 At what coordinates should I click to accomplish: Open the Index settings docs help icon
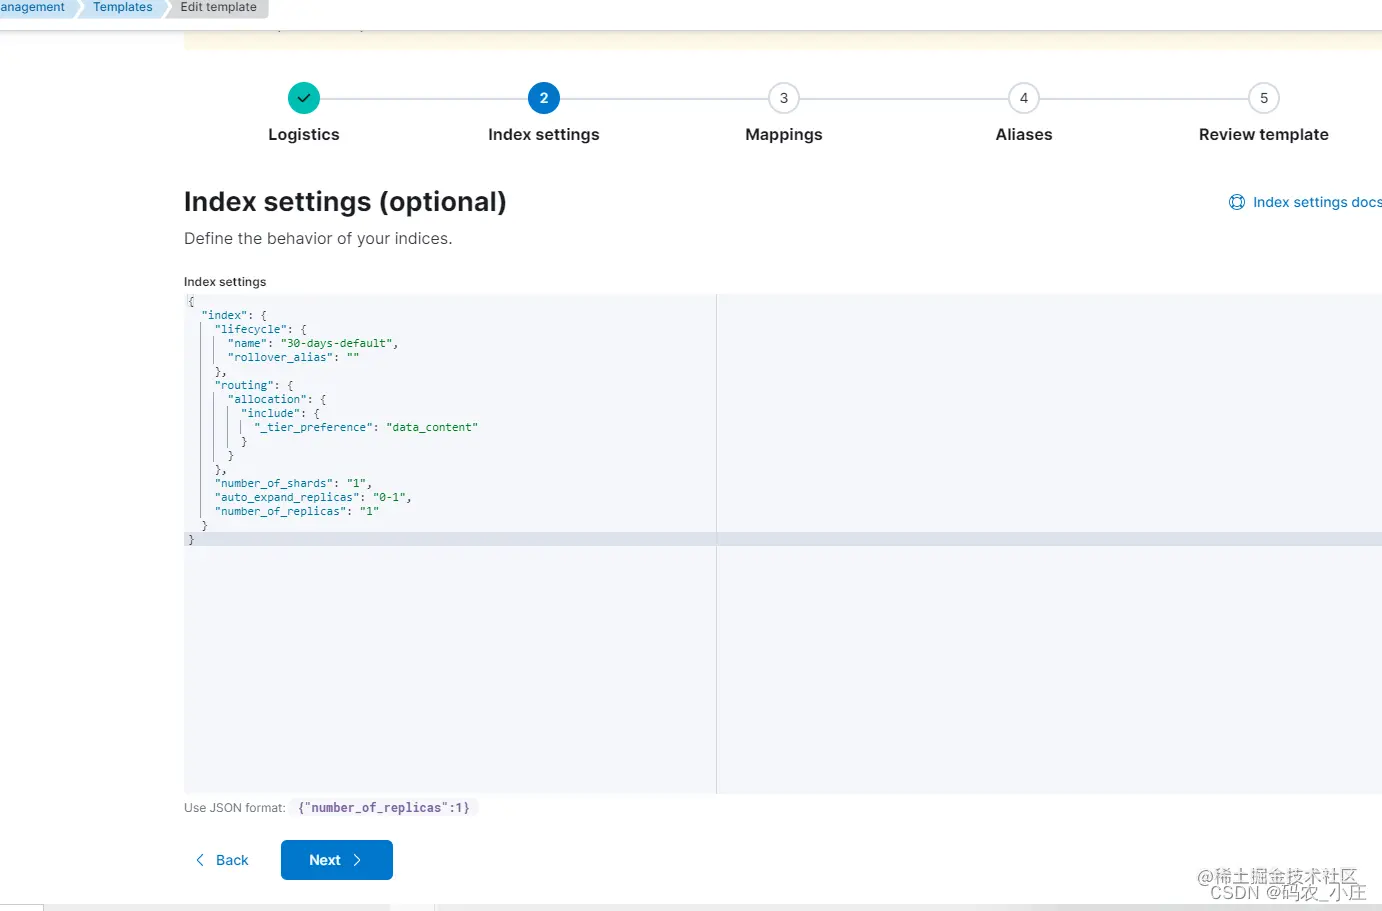pos(1237,202)
